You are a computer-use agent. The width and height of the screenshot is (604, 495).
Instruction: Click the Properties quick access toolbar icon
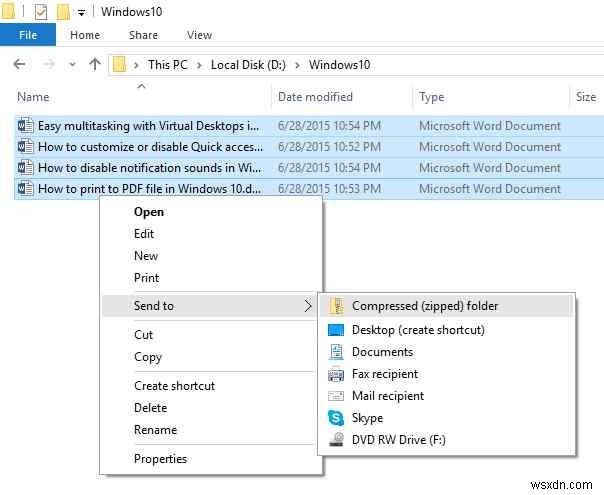41,12
